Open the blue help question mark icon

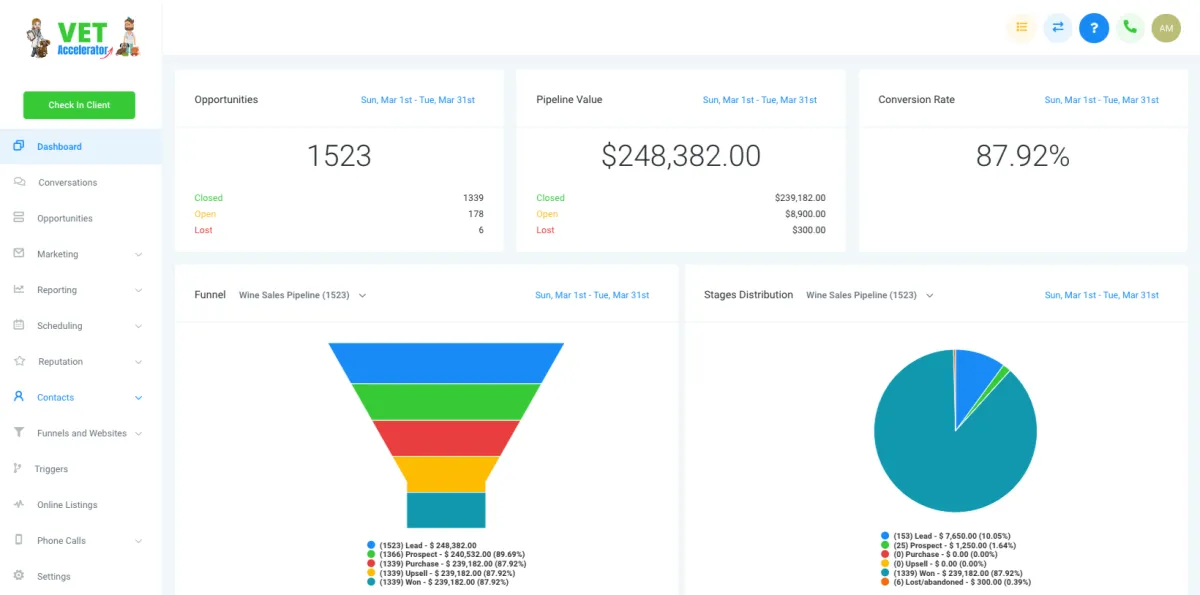coord(1094,27)
